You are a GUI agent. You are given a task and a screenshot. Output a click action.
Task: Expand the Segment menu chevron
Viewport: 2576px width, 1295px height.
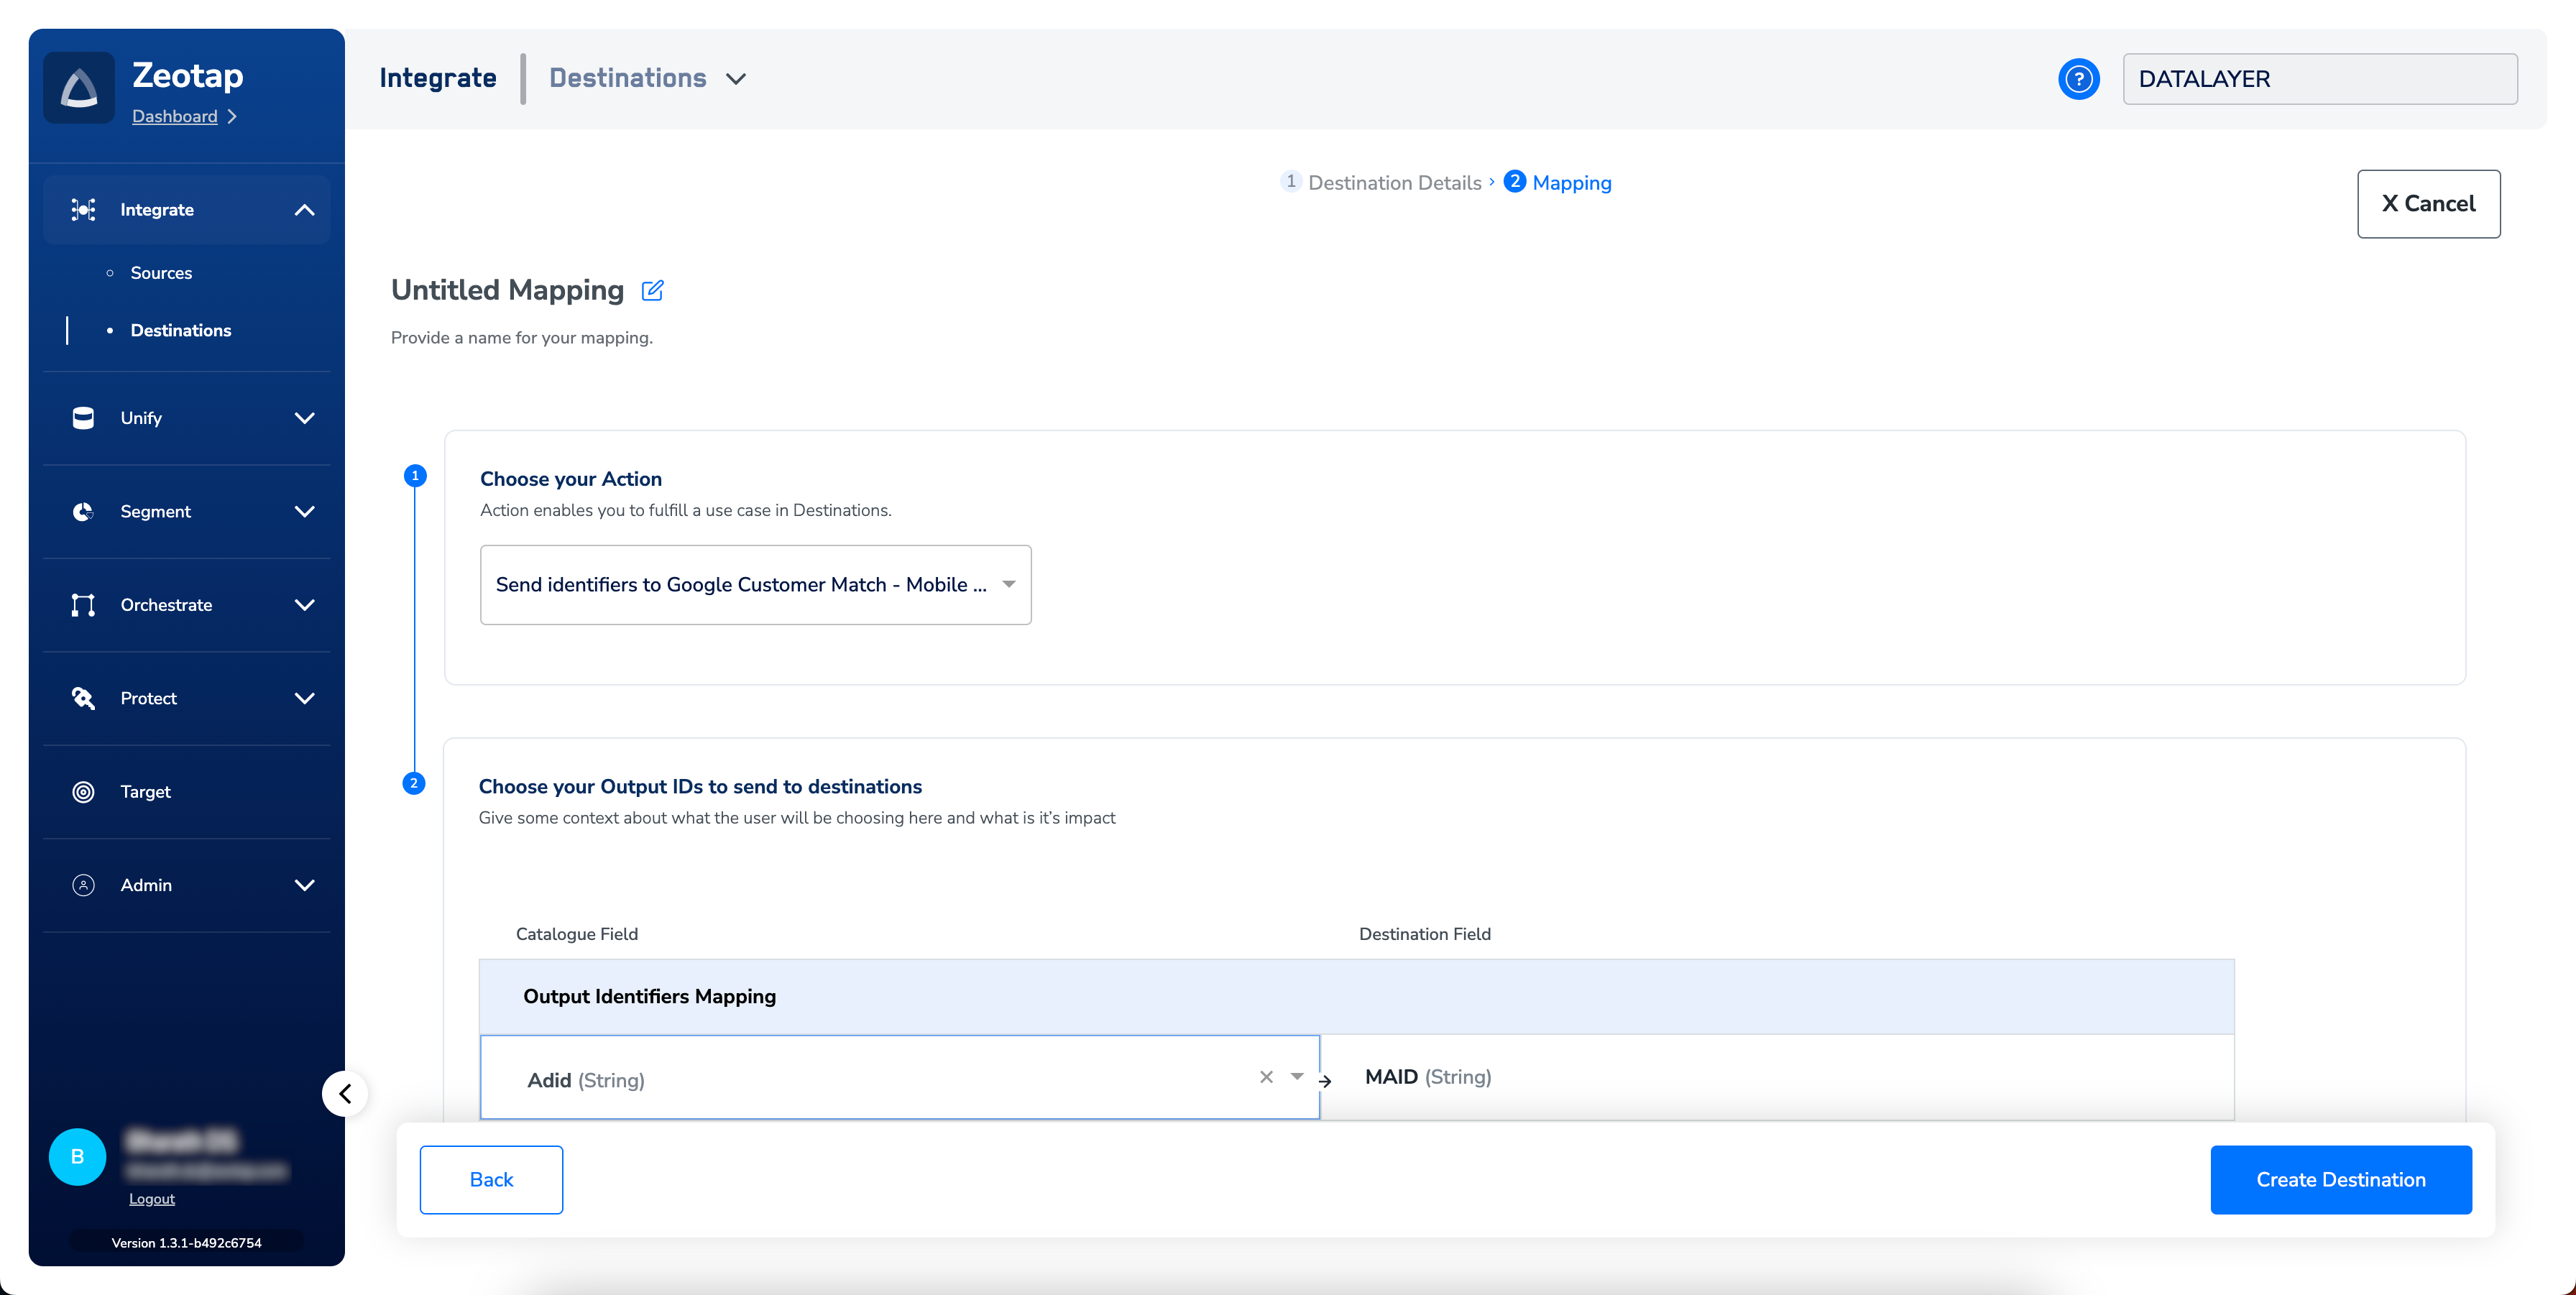(304, 511)
